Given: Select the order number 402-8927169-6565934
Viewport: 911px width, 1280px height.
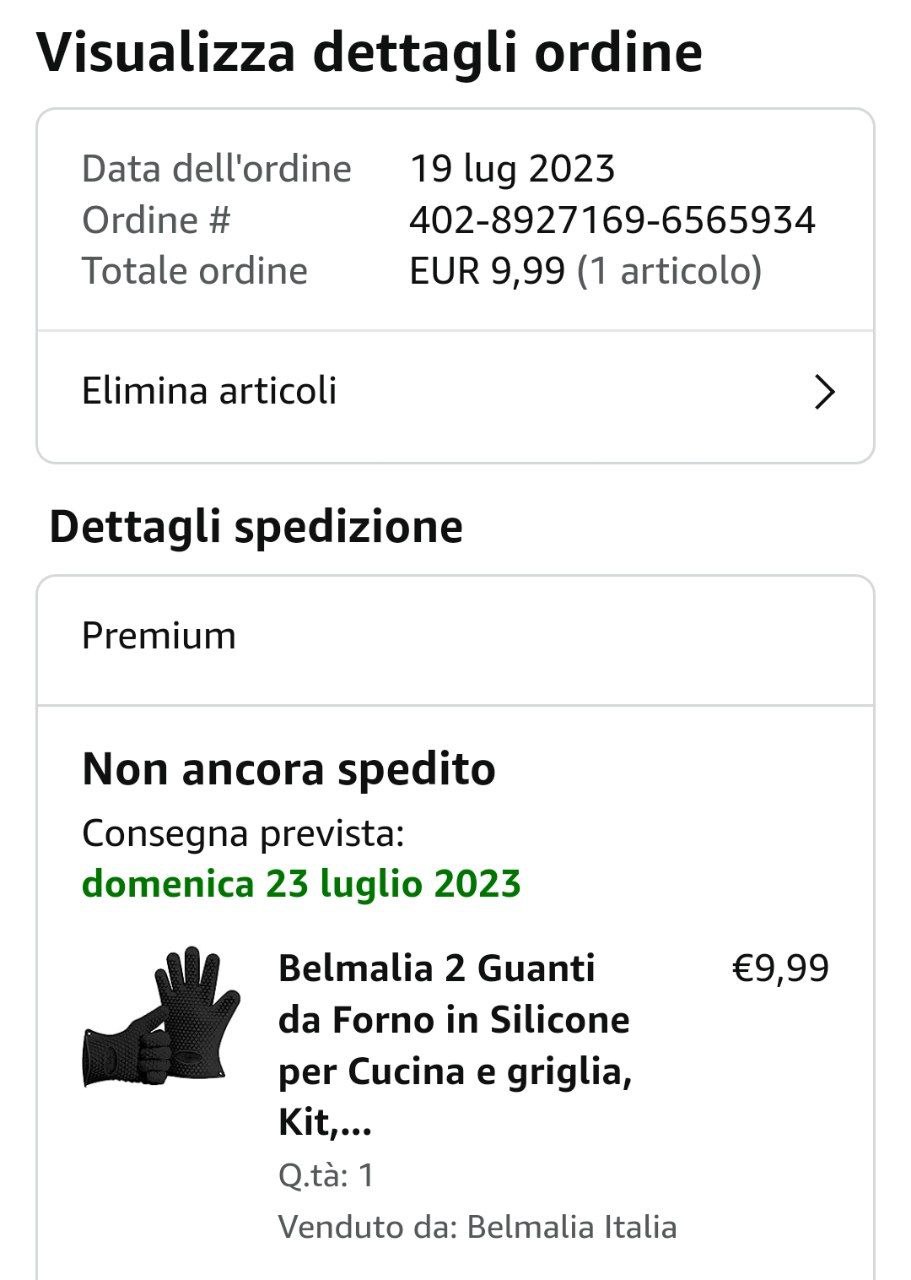Looking at the screenshot, I should pyautogui.click(x=612, y=220).
